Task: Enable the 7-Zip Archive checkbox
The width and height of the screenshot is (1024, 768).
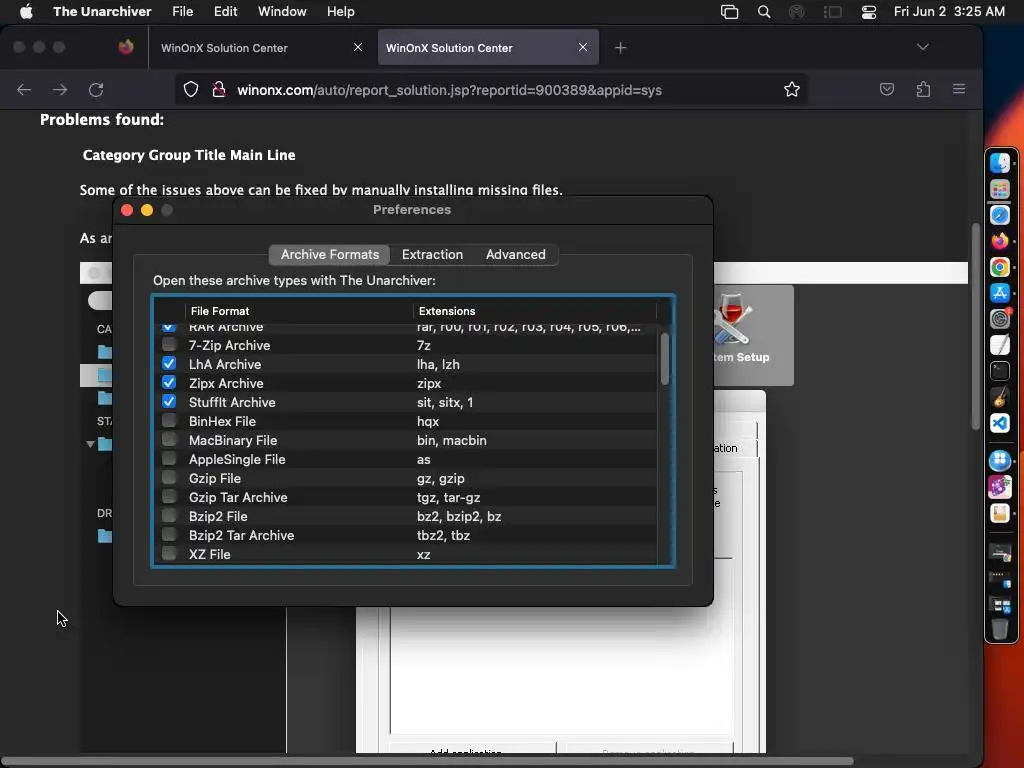Action: point(169,344)
